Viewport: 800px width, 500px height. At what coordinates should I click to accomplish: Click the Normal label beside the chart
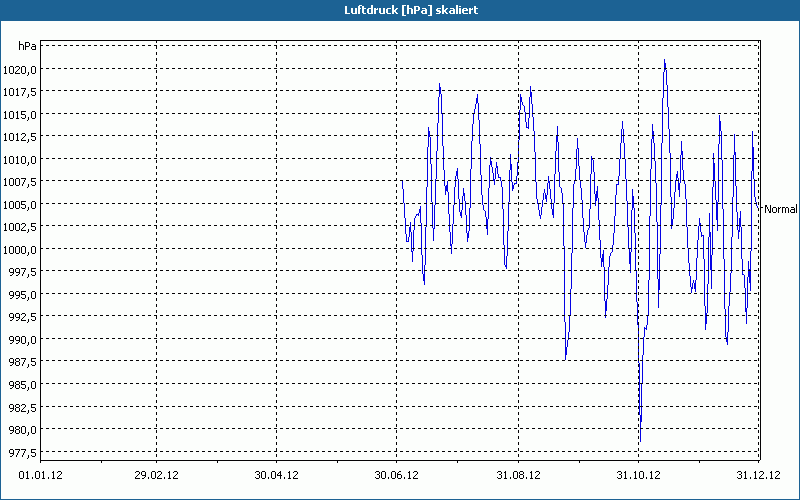click(x=781, y=209)
